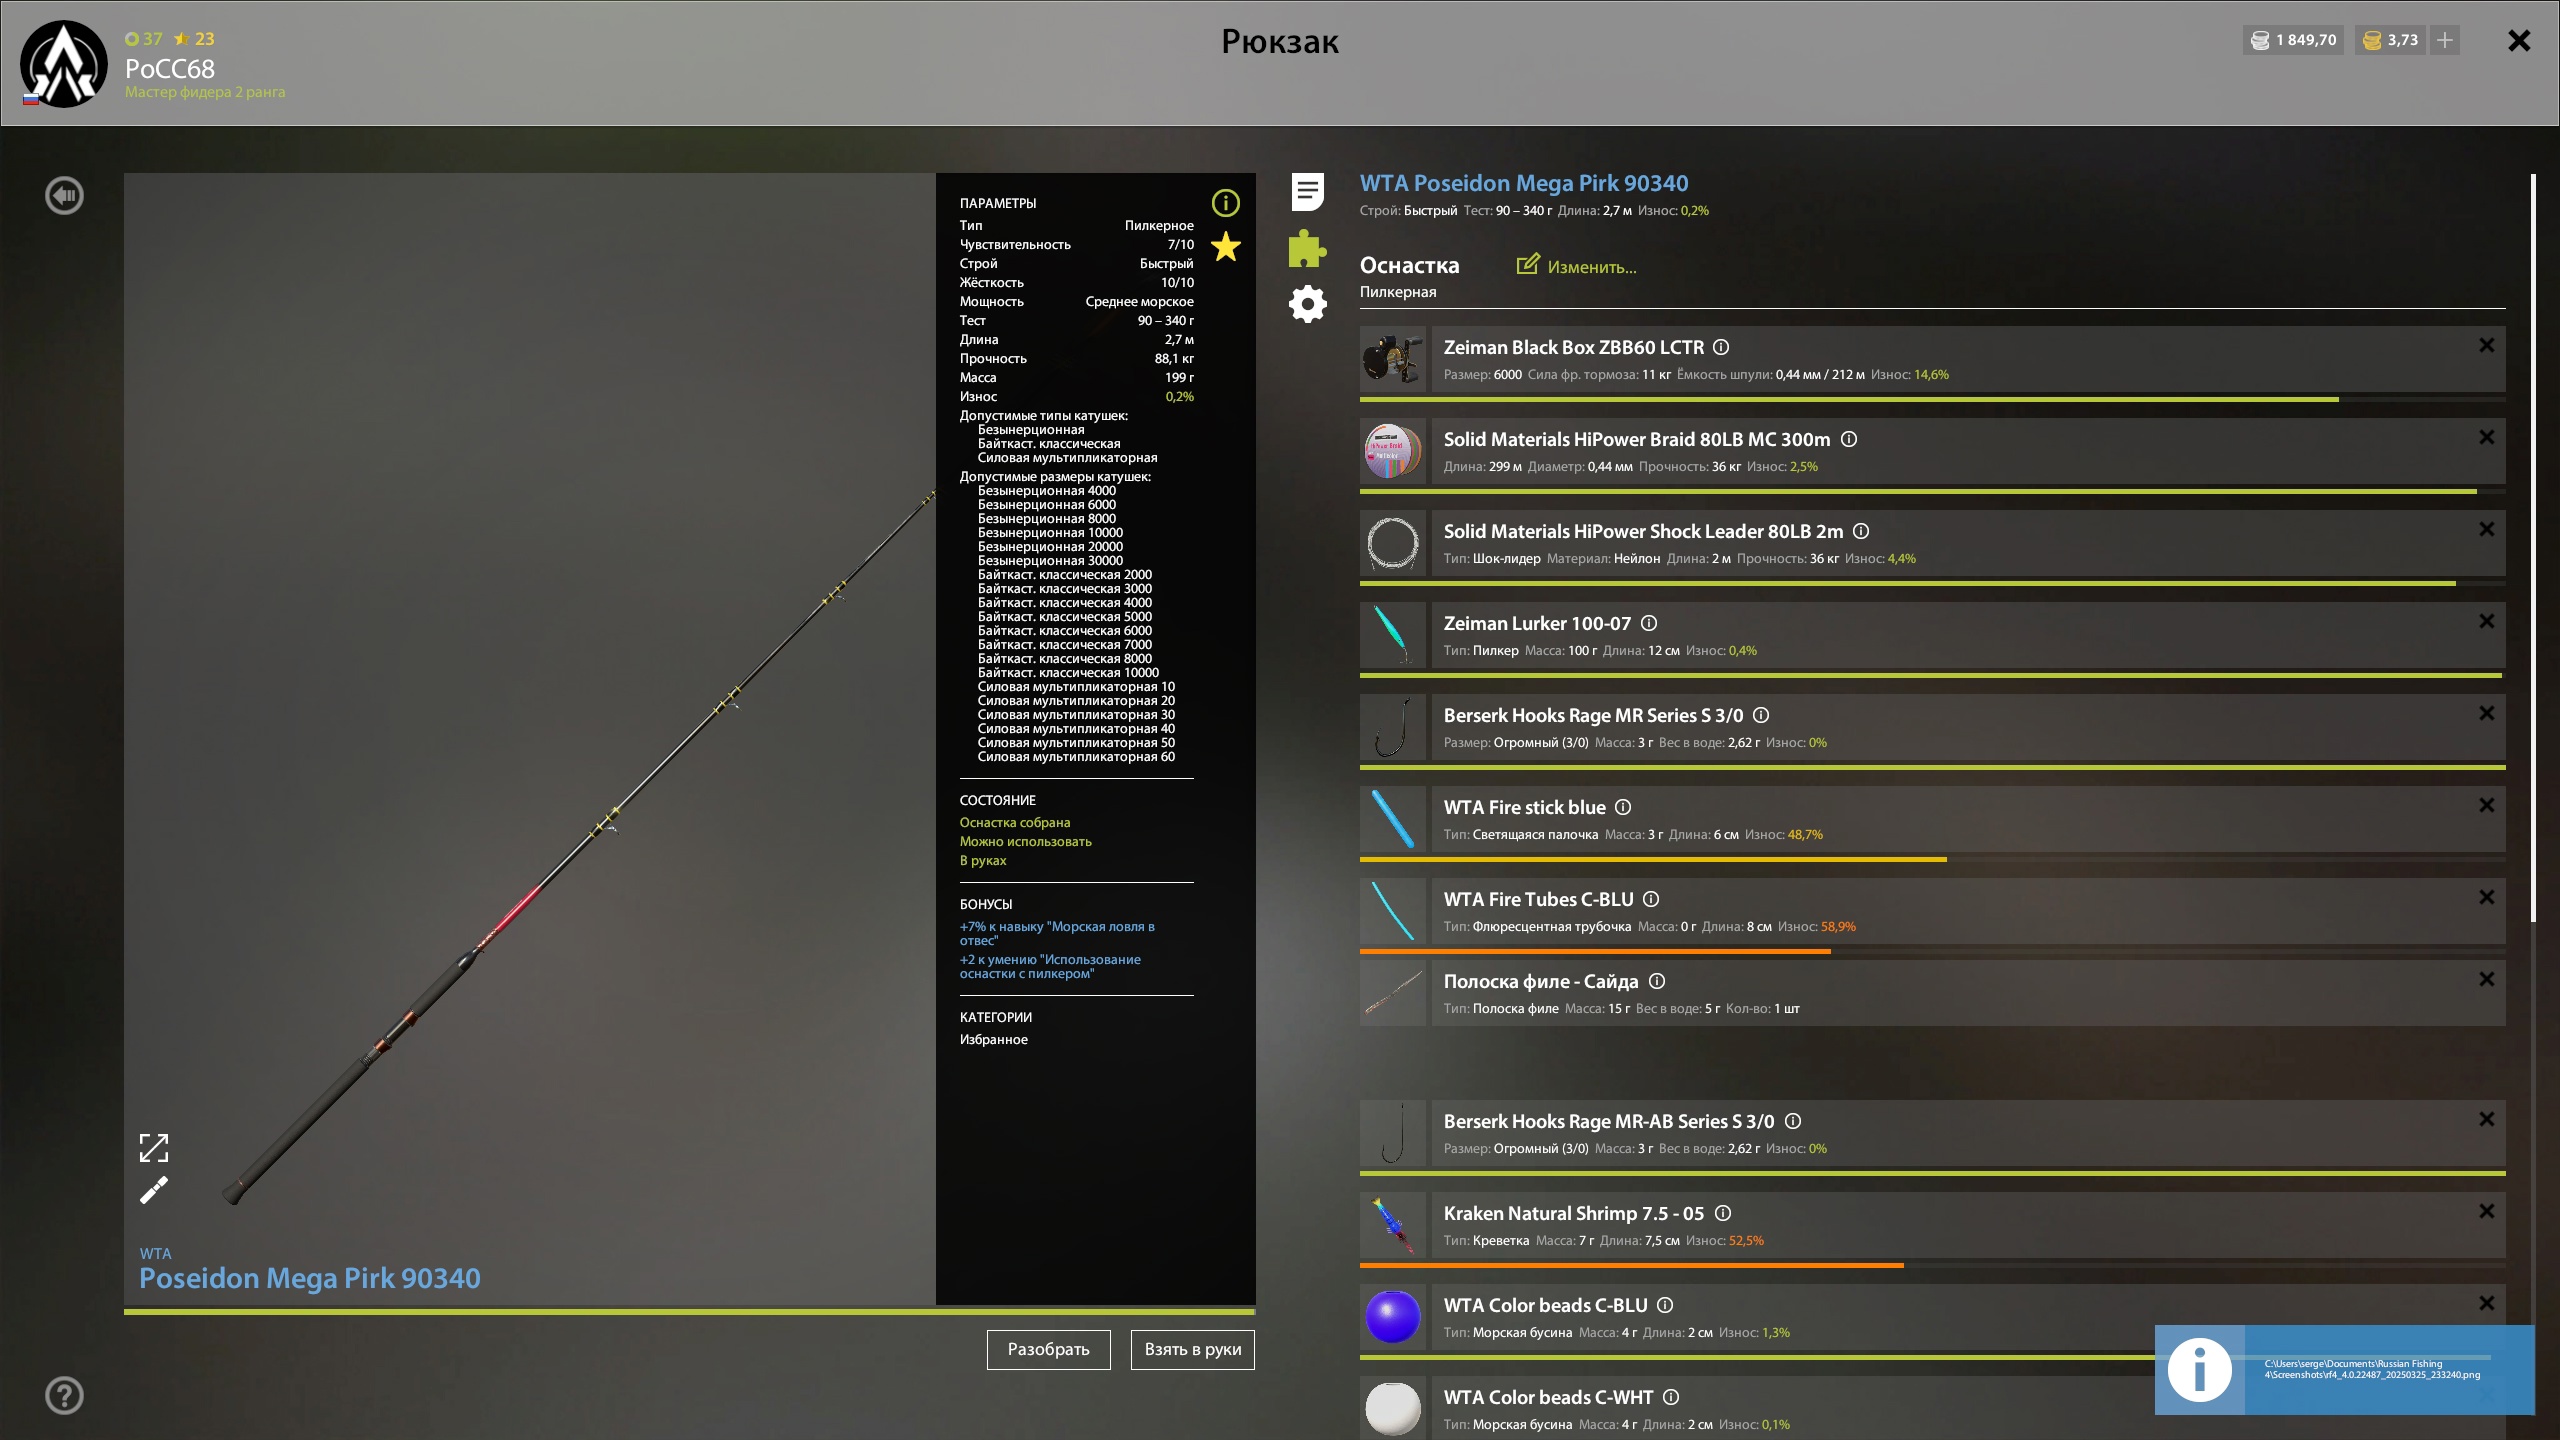The width and height of the screenshot is (2560, 1440).
Task: Click the Zeiman Lurker pilker thumbnail
Action: (1393, 635)
